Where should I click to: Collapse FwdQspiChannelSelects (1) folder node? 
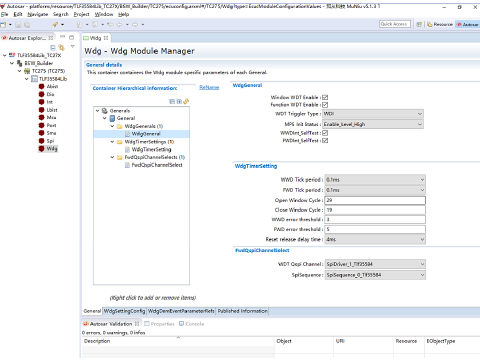(x=112, y=157)
